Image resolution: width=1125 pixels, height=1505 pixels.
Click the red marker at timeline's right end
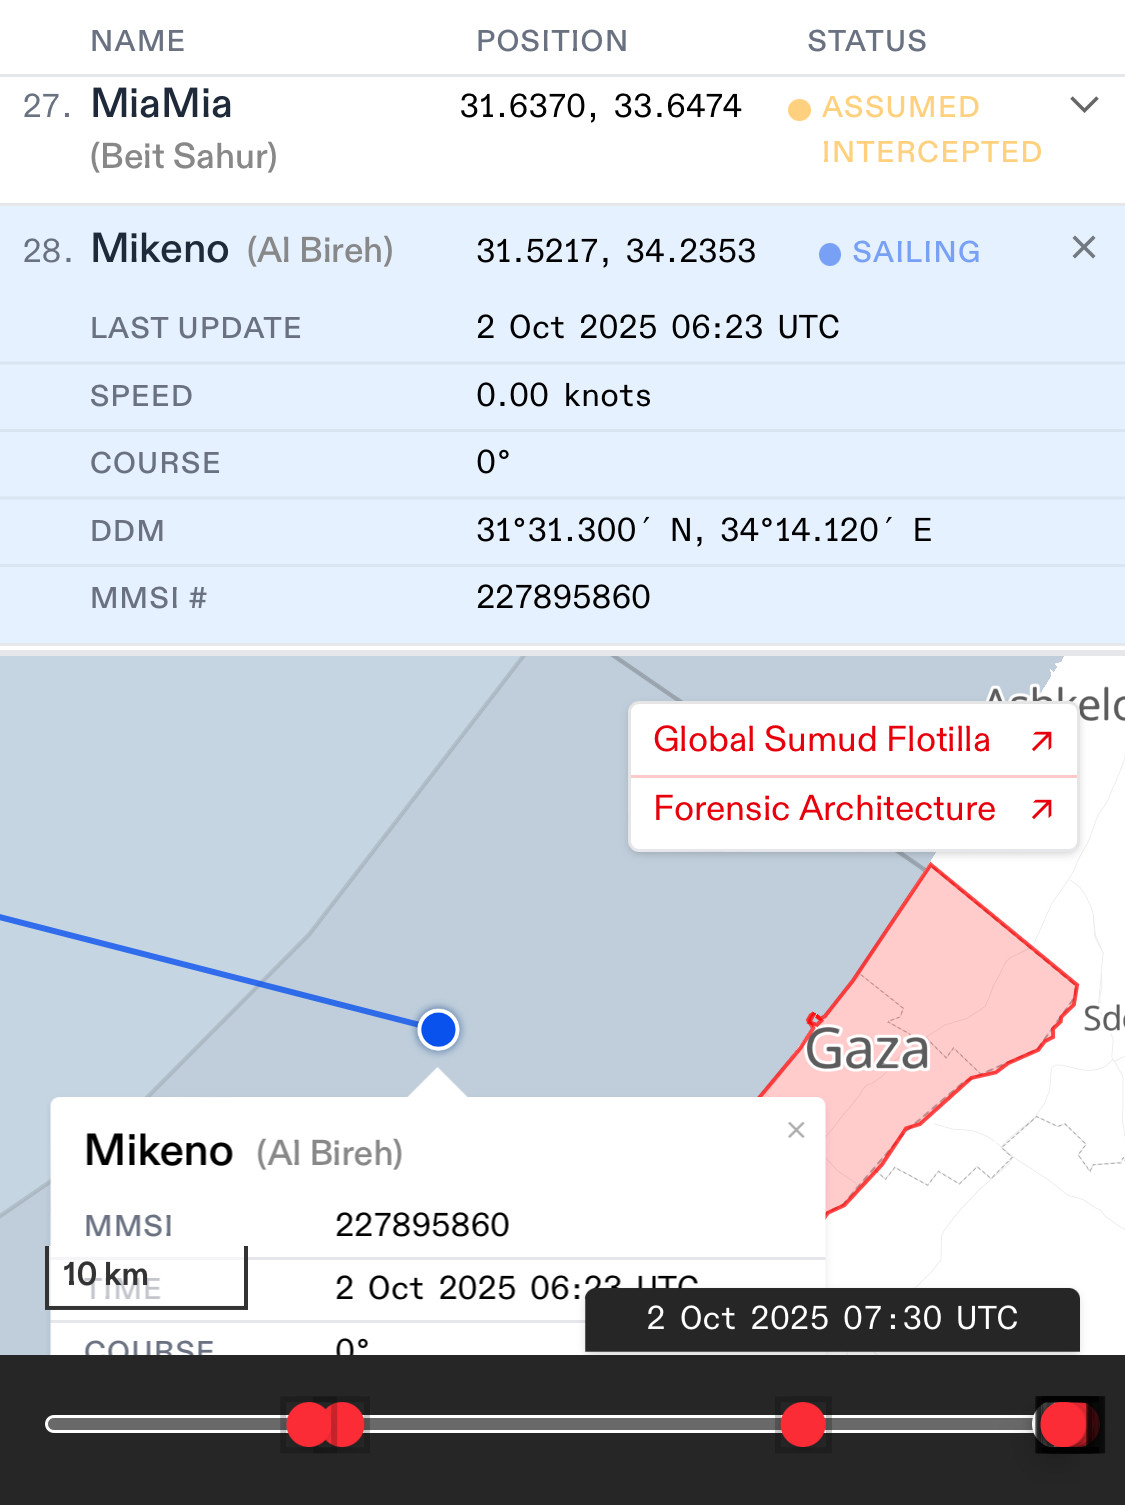[x=1066, y=1424]
